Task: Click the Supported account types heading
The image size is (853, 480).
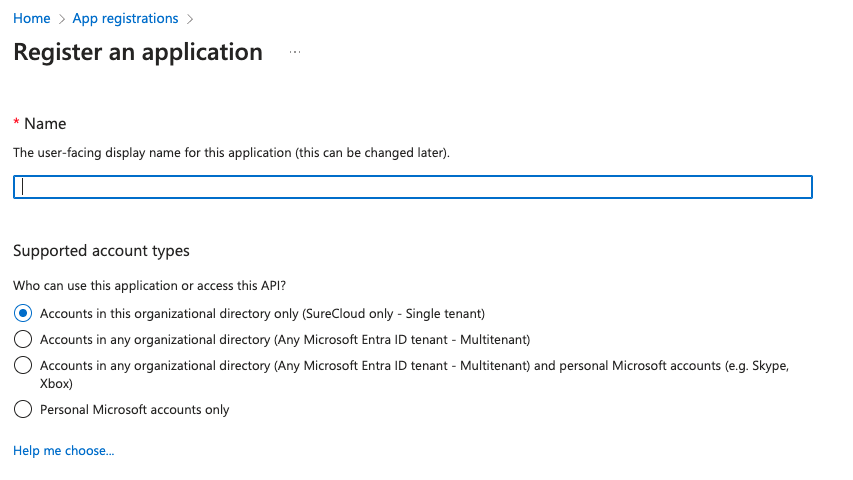Action: click(x=101, y=251)
